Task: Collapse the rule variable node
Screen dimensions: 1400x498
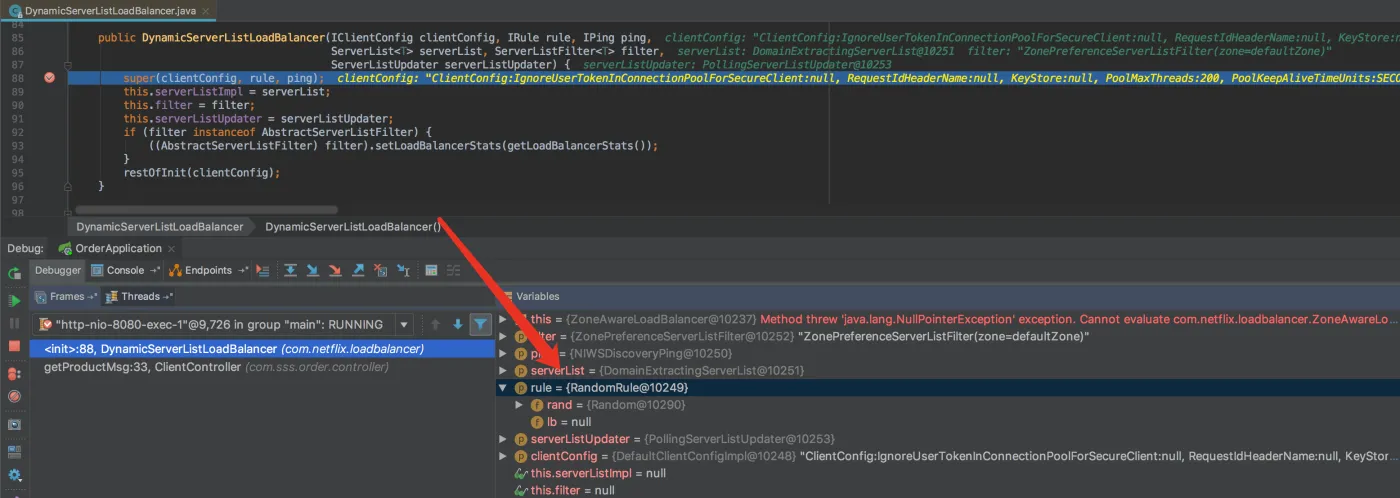Action: [503, 388]
